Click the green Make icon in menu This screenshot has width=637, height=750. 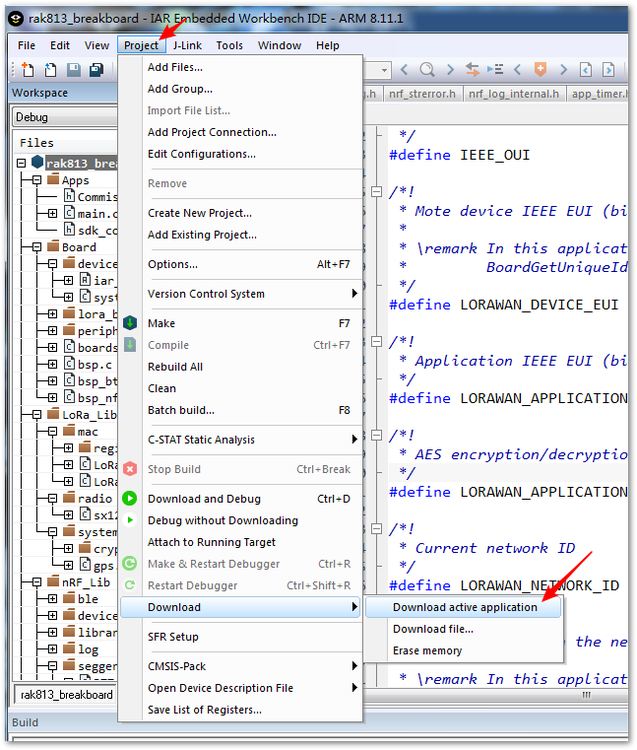pyautogui.click(x=130, y=323)
